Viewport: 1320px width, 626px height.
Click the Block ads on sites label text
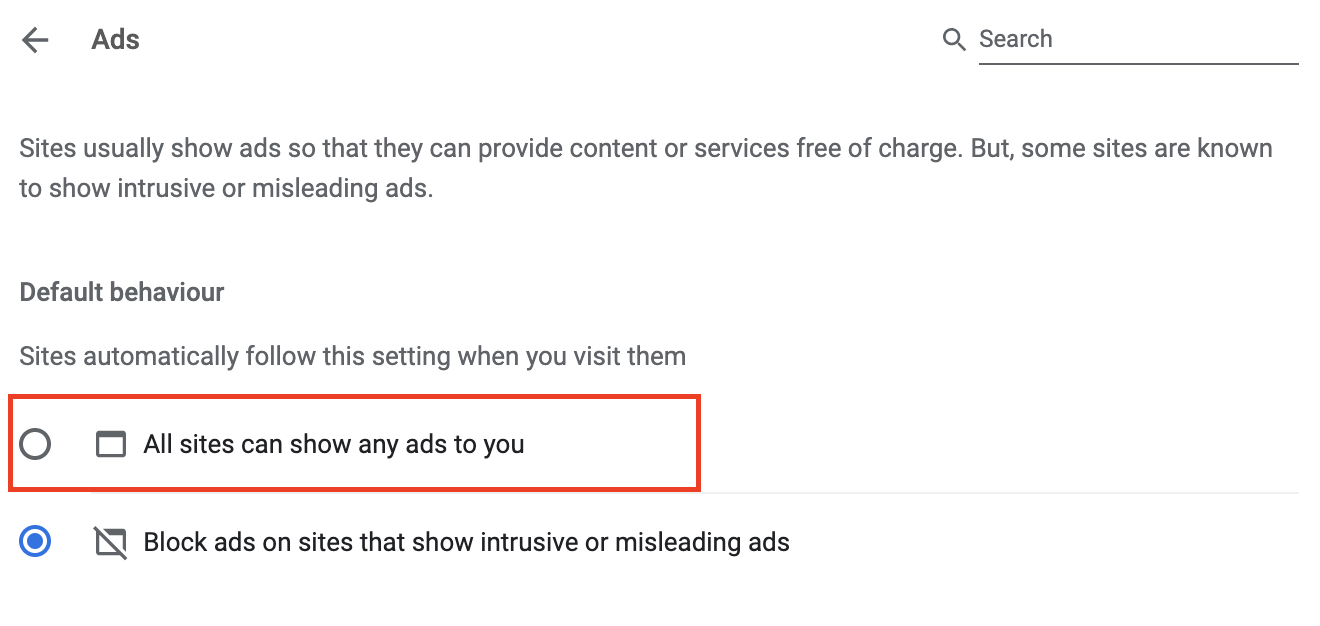point(467,543)
